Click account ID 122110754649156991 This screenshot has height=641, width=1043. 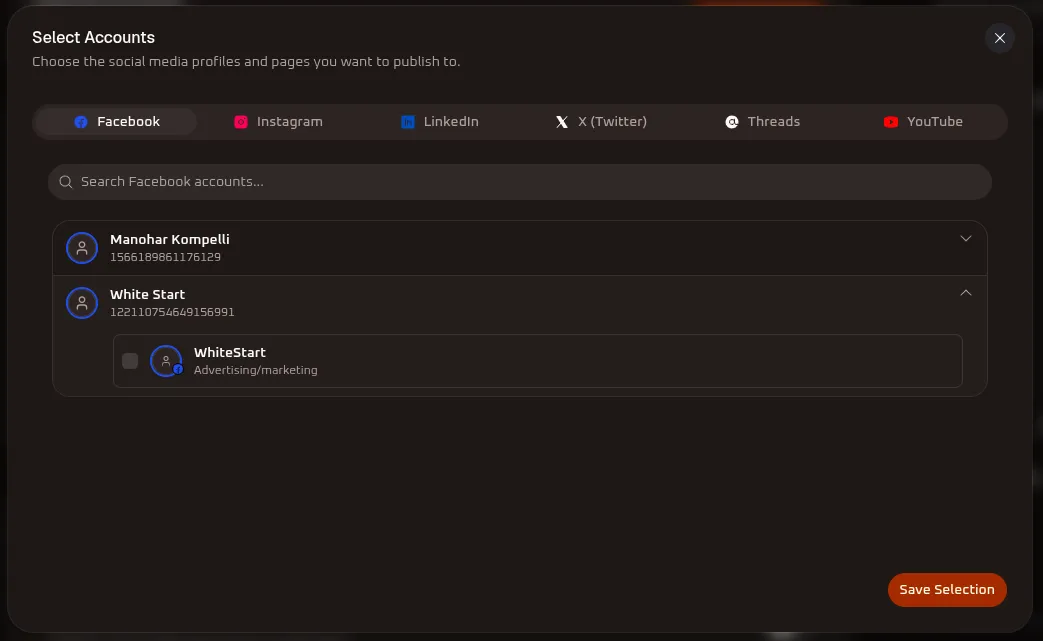click(172, 312)
